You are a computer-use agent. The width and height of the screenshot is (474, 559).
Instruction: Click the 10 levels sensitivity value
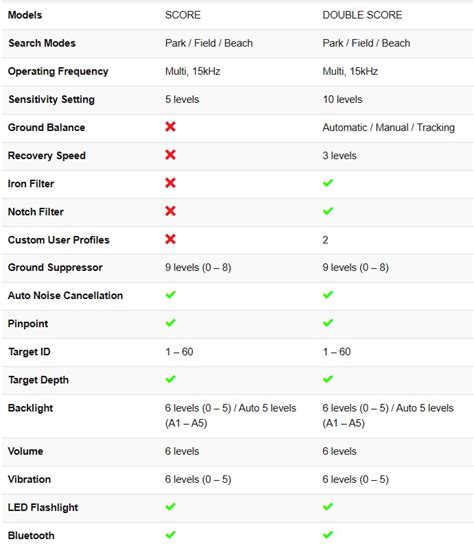pos(342,99)
